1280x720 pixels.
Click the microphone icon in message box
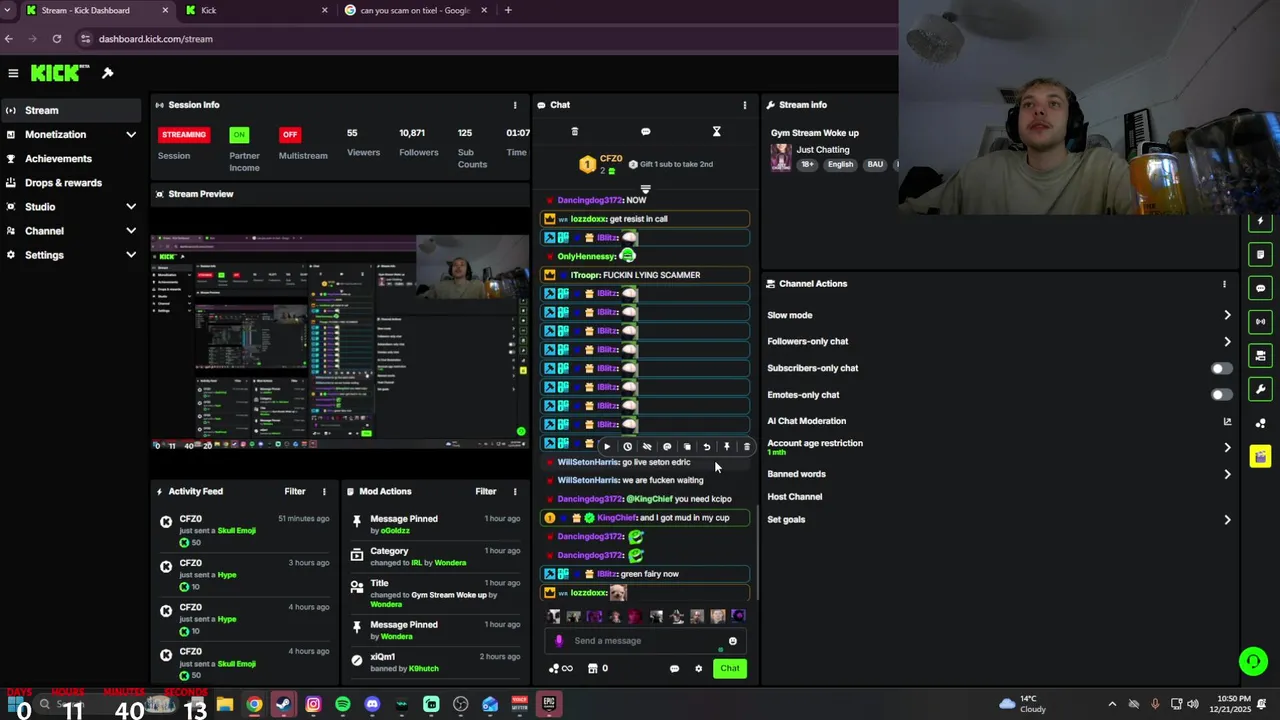559,641
